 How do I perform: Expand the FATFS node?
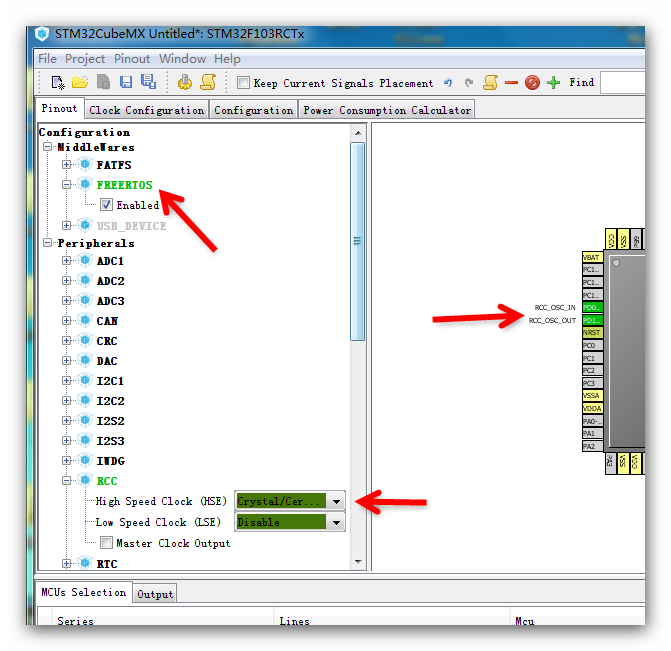pyautogui.click(x=66, y=164)
